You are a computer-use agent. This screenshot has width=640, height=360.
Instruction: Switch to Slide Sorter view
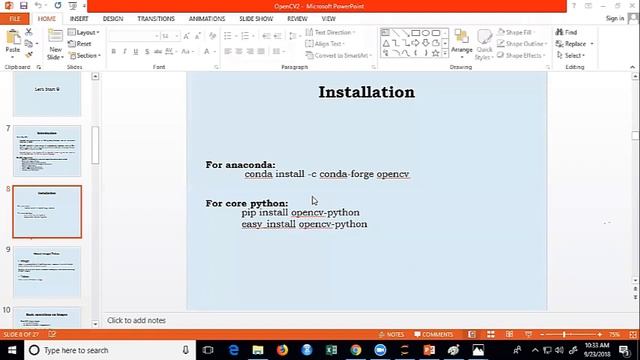coord(491,334)
